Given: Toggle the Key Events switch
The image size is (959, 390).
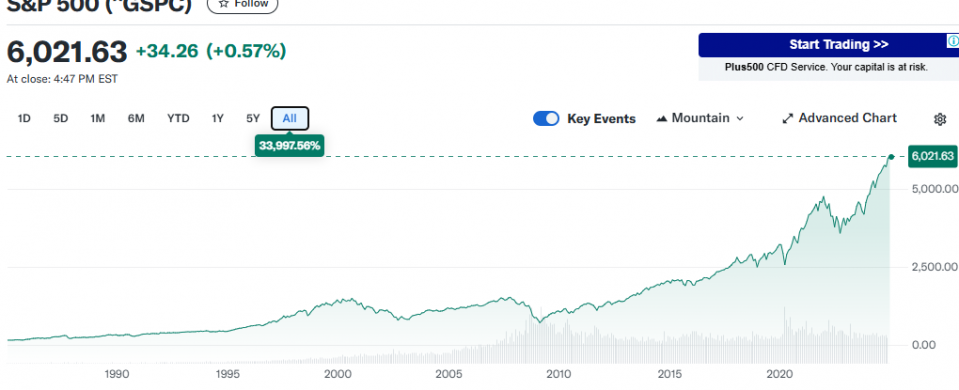Looking at the screenshot, I should point(546,119).
